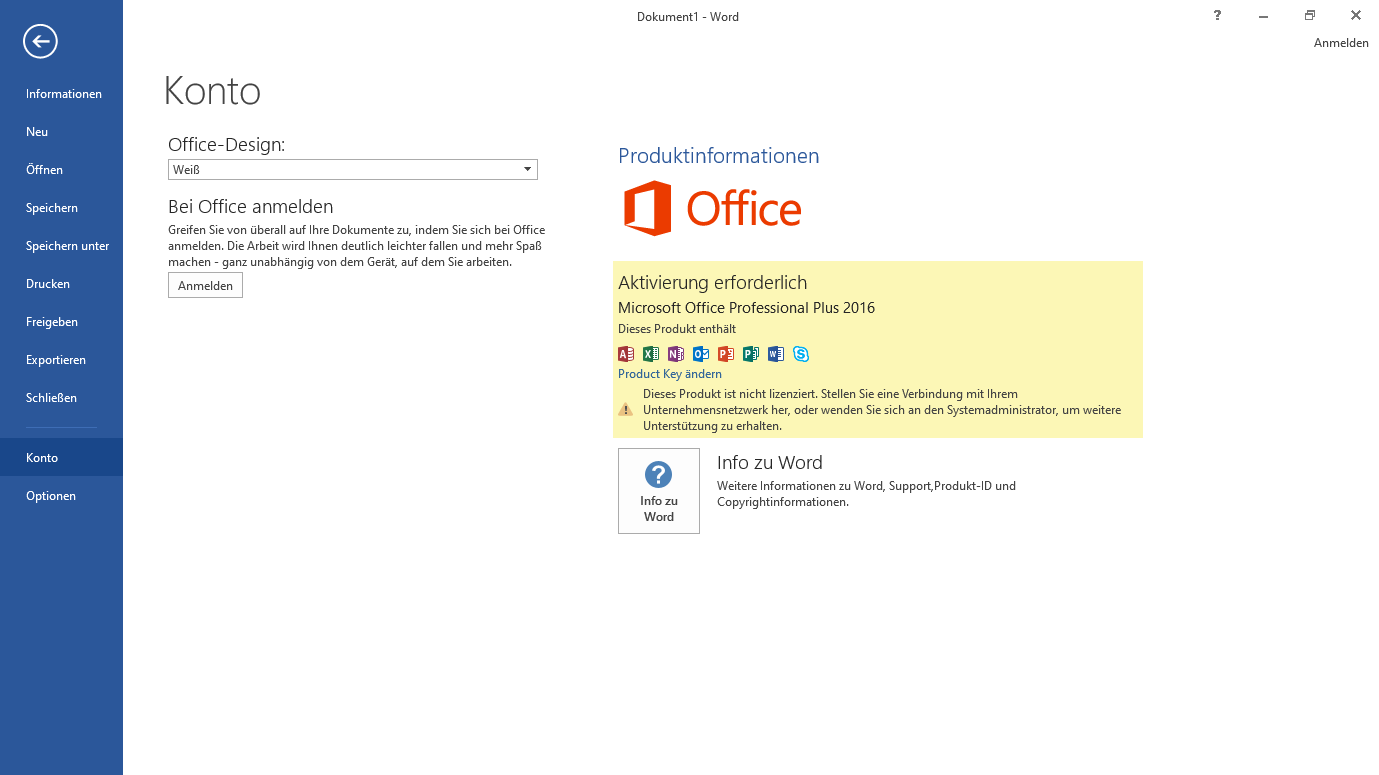The height and width of the screenshot is (775, 1379).
Task: Click the Outlook icon in product list
Action: pos(701,354)
